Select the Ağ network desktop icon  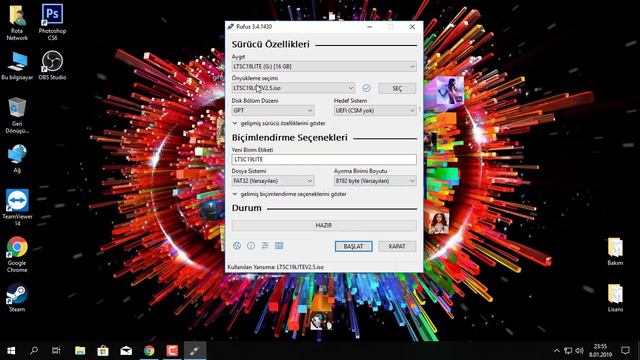click(17, 159)
